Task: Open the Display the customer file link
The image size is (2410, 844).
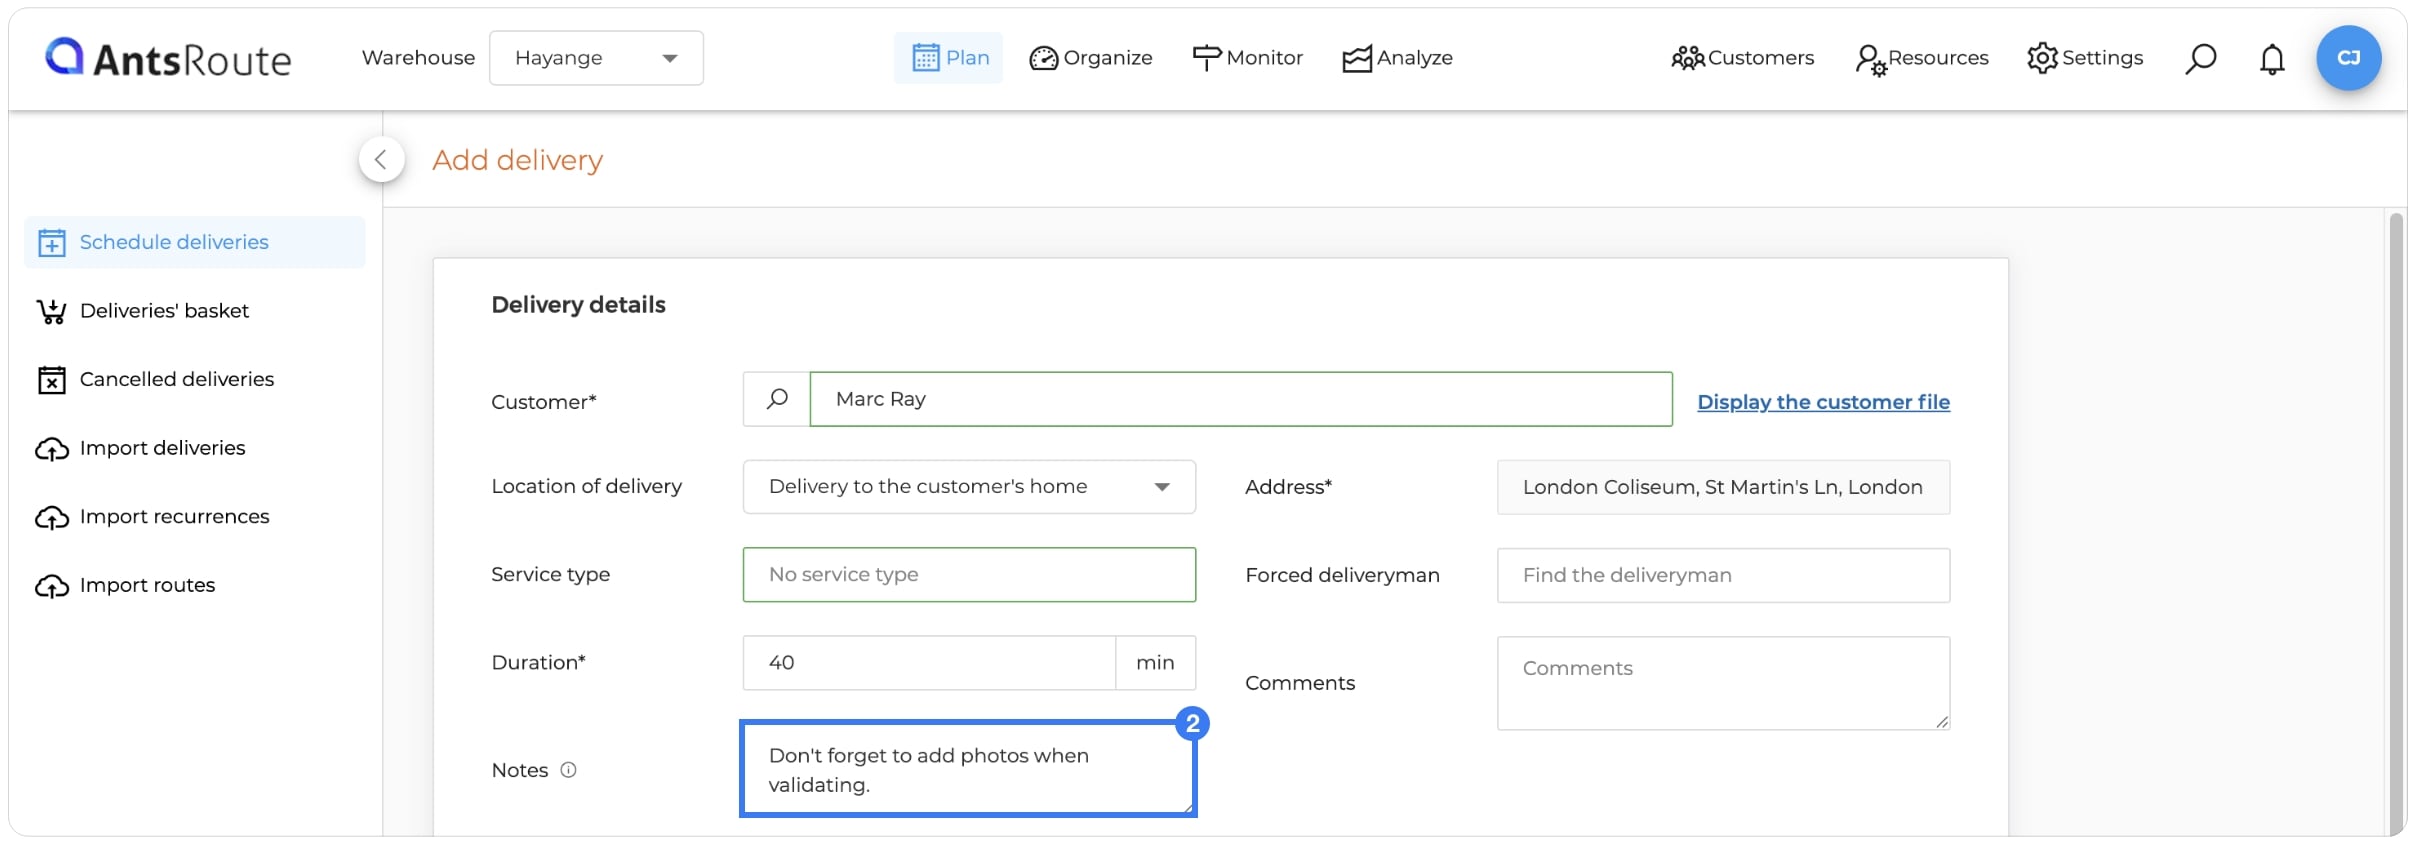Action: (1824, 402)
